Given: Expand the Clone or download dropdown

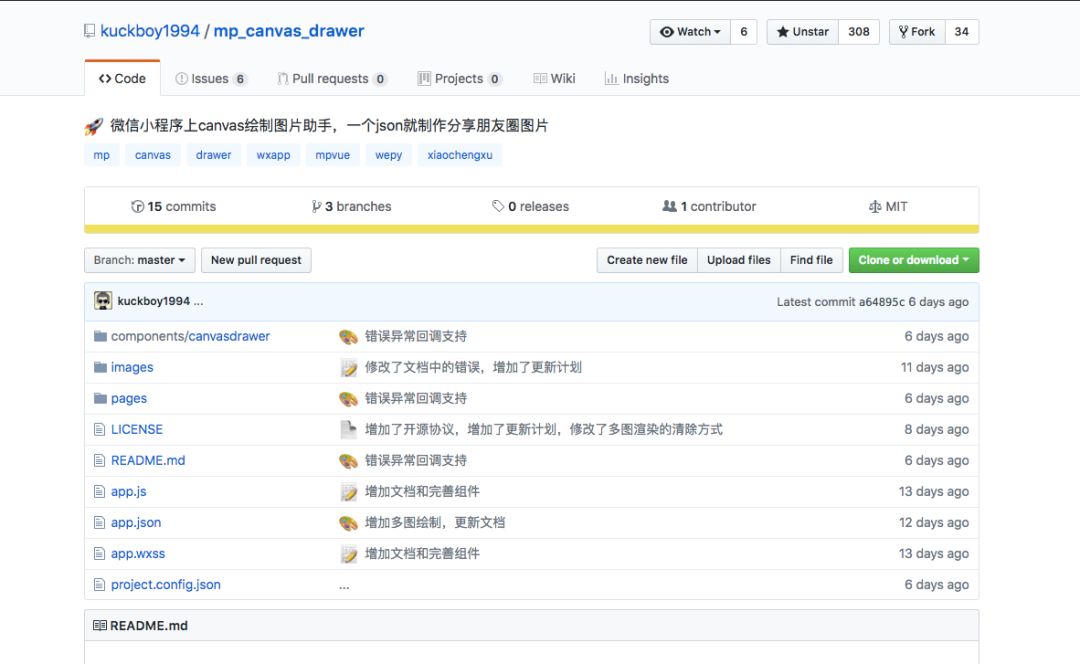Looking at the screenshot, I should click(913, 260).
